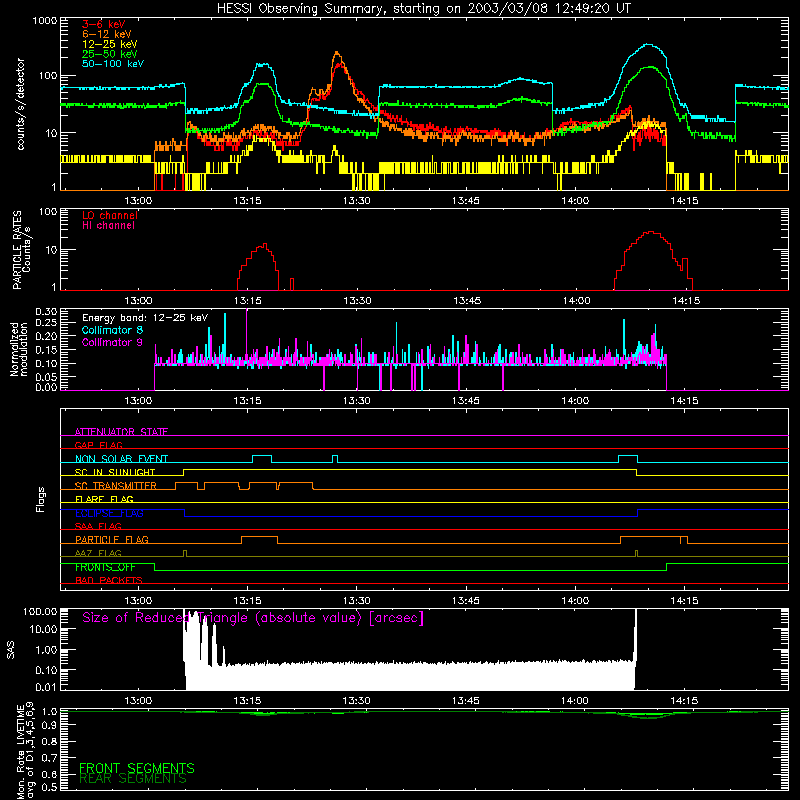This screenshot has height=800, width=800.
Task: Click the vertical Flags axis title
Action: point(41,499)
